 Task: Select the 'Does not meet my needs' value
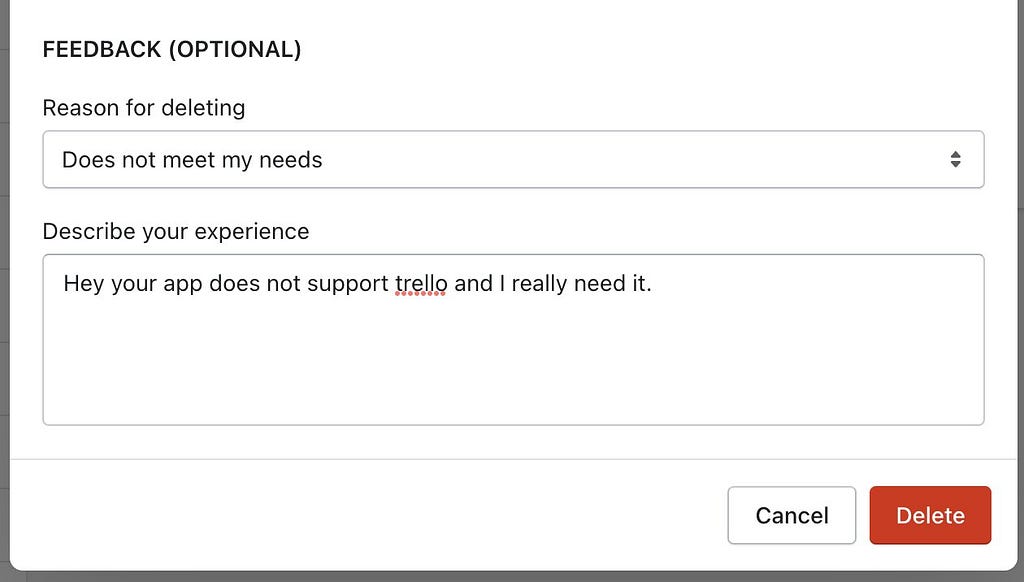(192, 160)
